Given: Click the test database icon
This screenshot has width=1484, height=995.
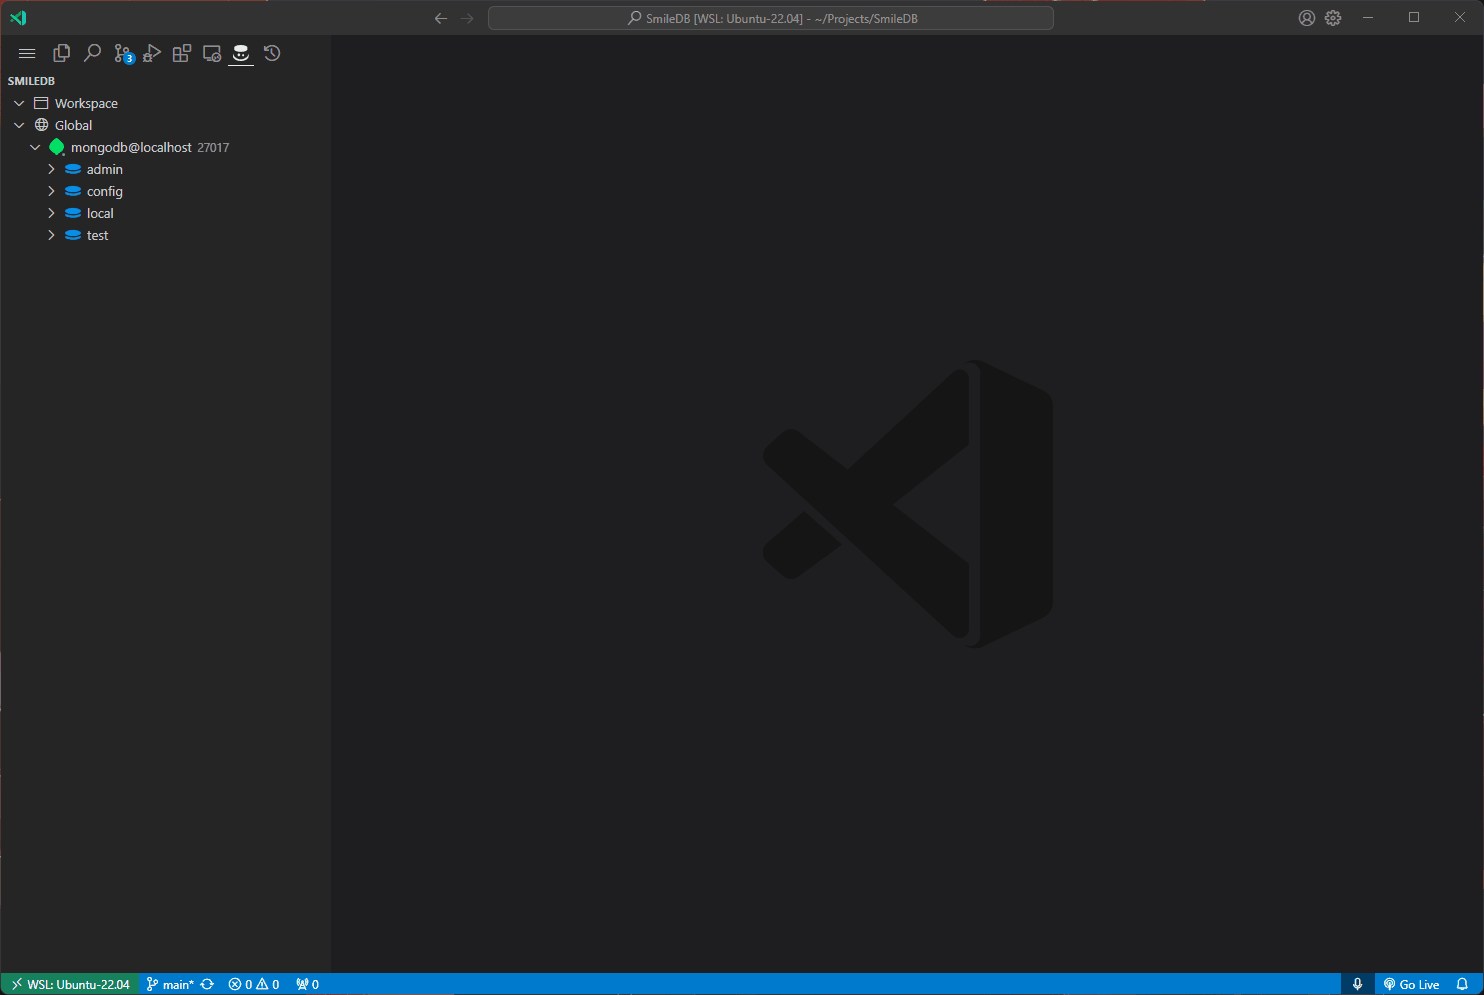Looking at the screenshot, I should click(x=73, y=235).
